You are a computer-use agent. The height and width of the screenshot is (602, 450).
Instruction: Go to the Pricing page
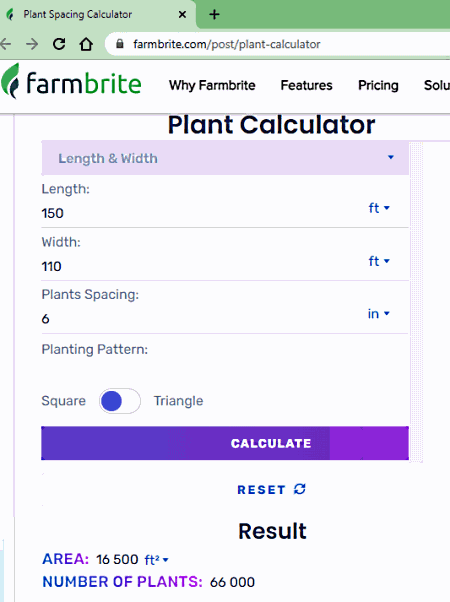pyautogui.click(x=378, y=85)
